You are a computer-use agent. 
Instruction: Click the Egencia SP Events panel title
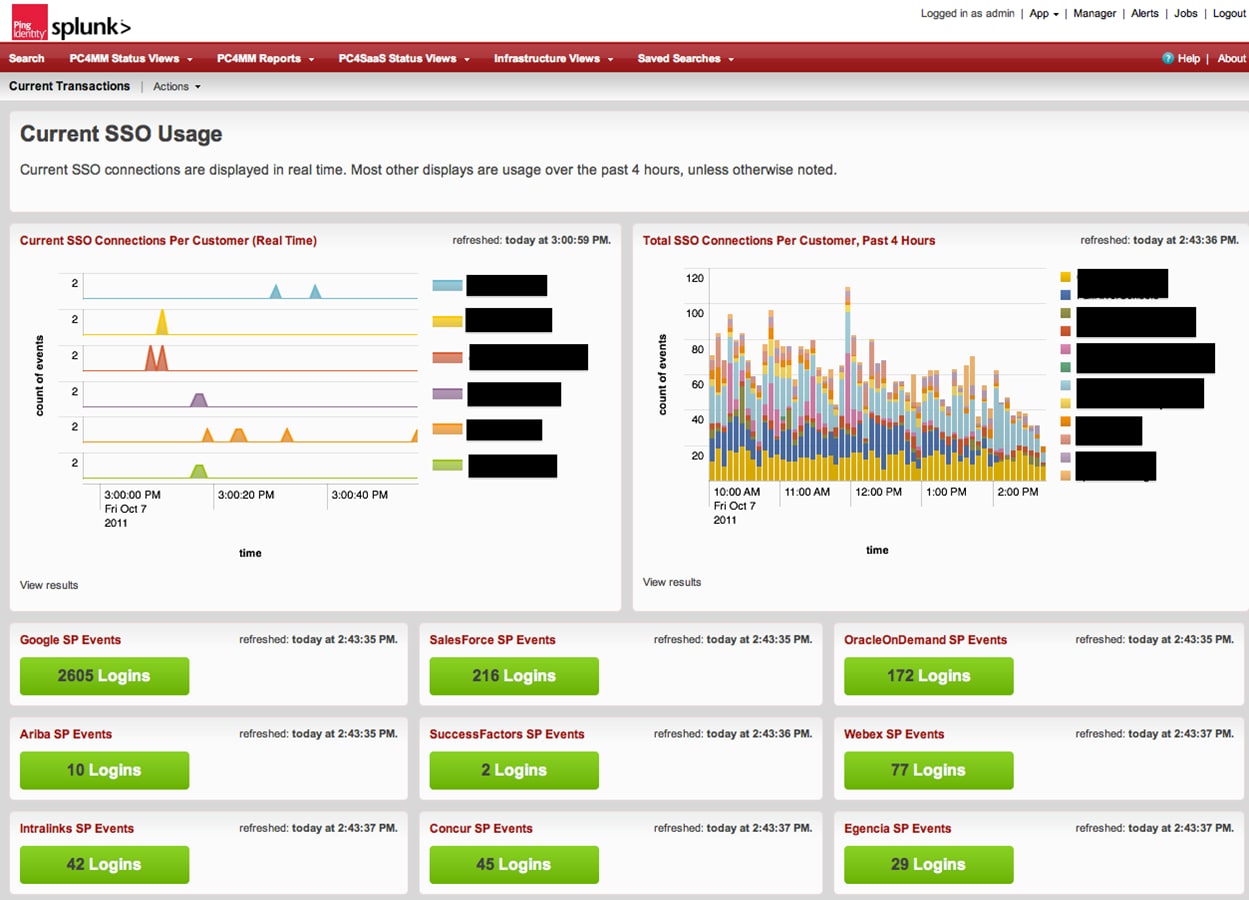897,828
